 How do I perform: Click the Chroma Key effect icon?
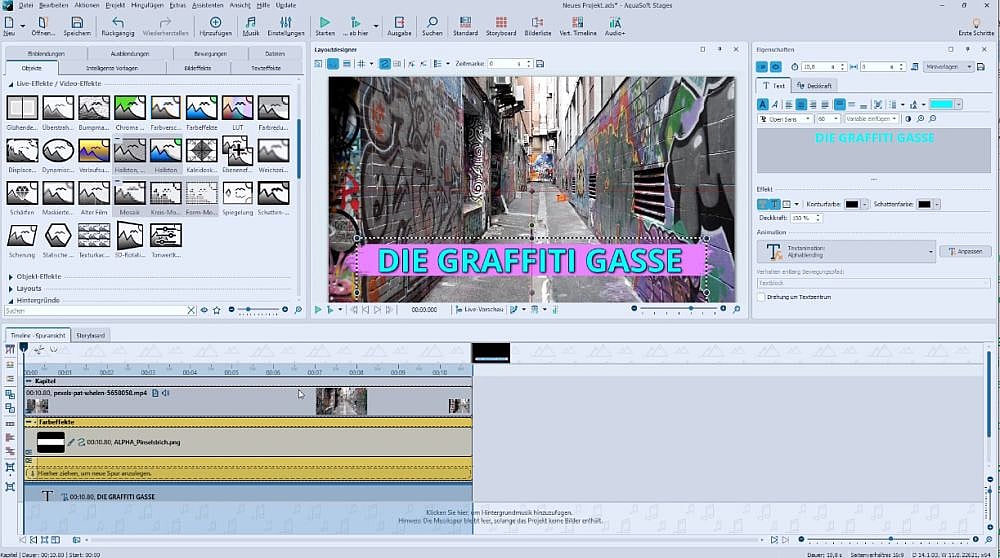[129, 107]
